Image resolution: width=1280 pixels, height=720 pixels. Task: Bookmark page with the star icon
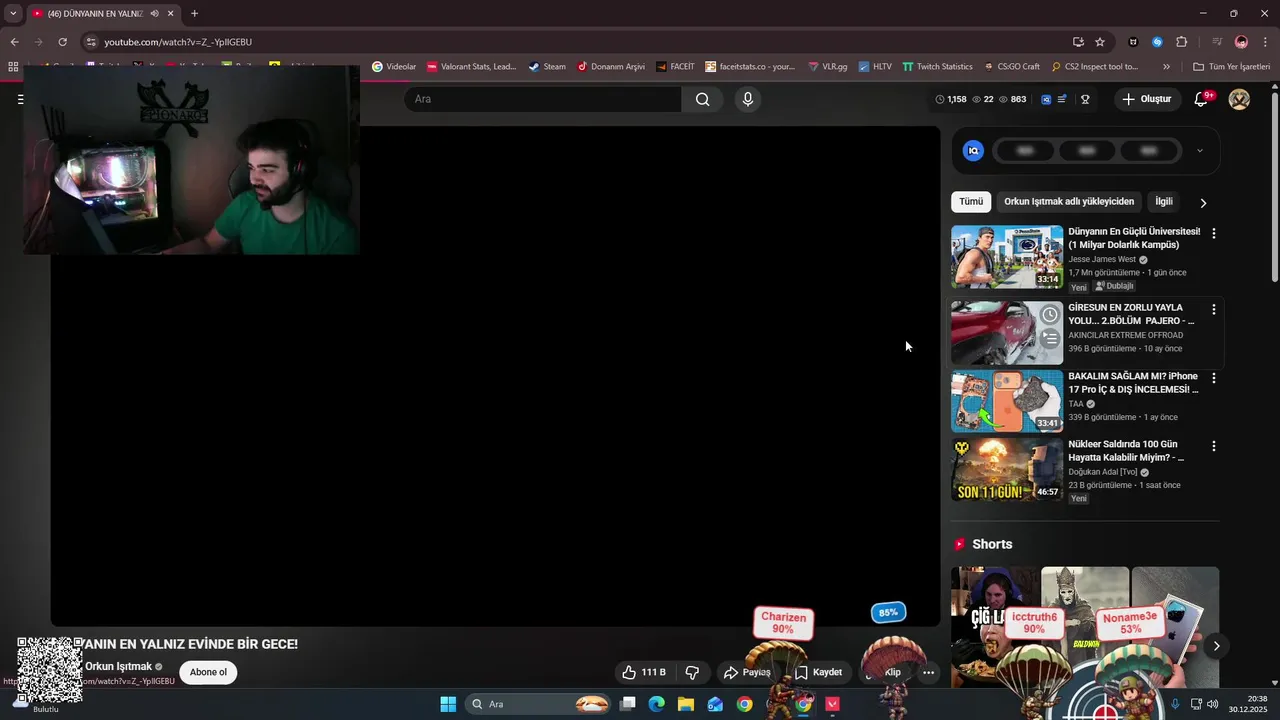[x=1100, y=42]
